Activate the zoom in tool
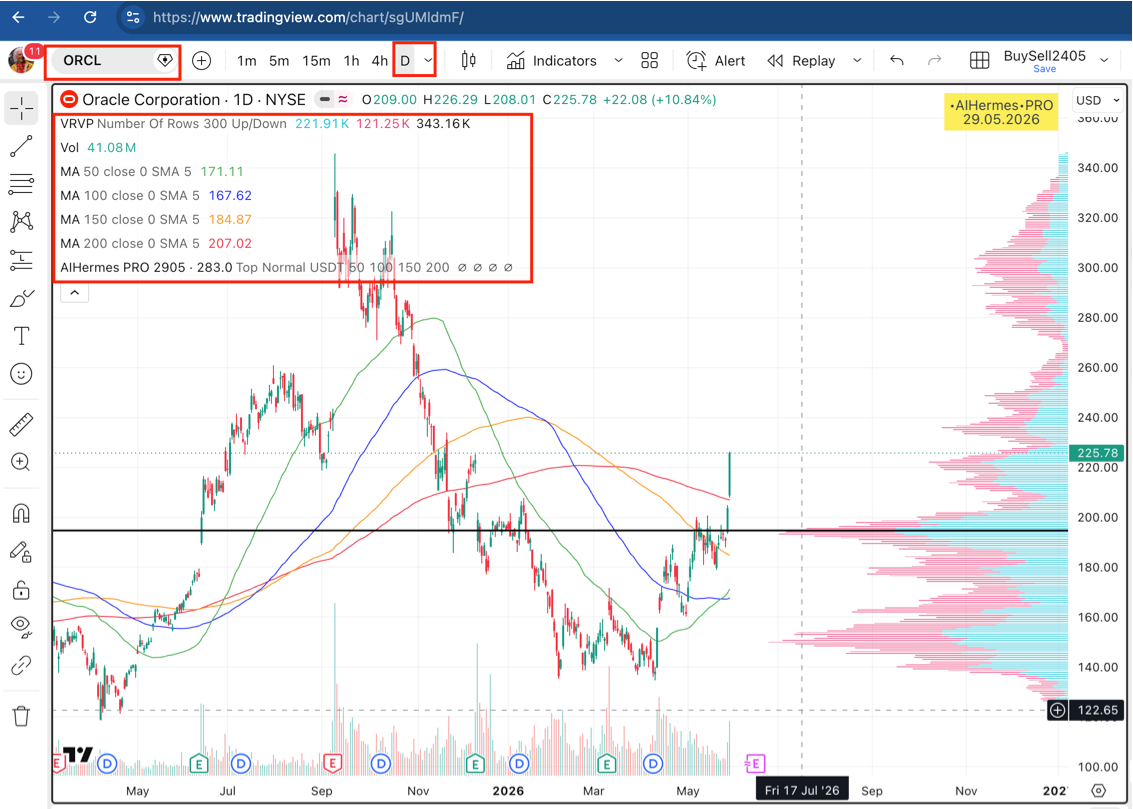 22,462
